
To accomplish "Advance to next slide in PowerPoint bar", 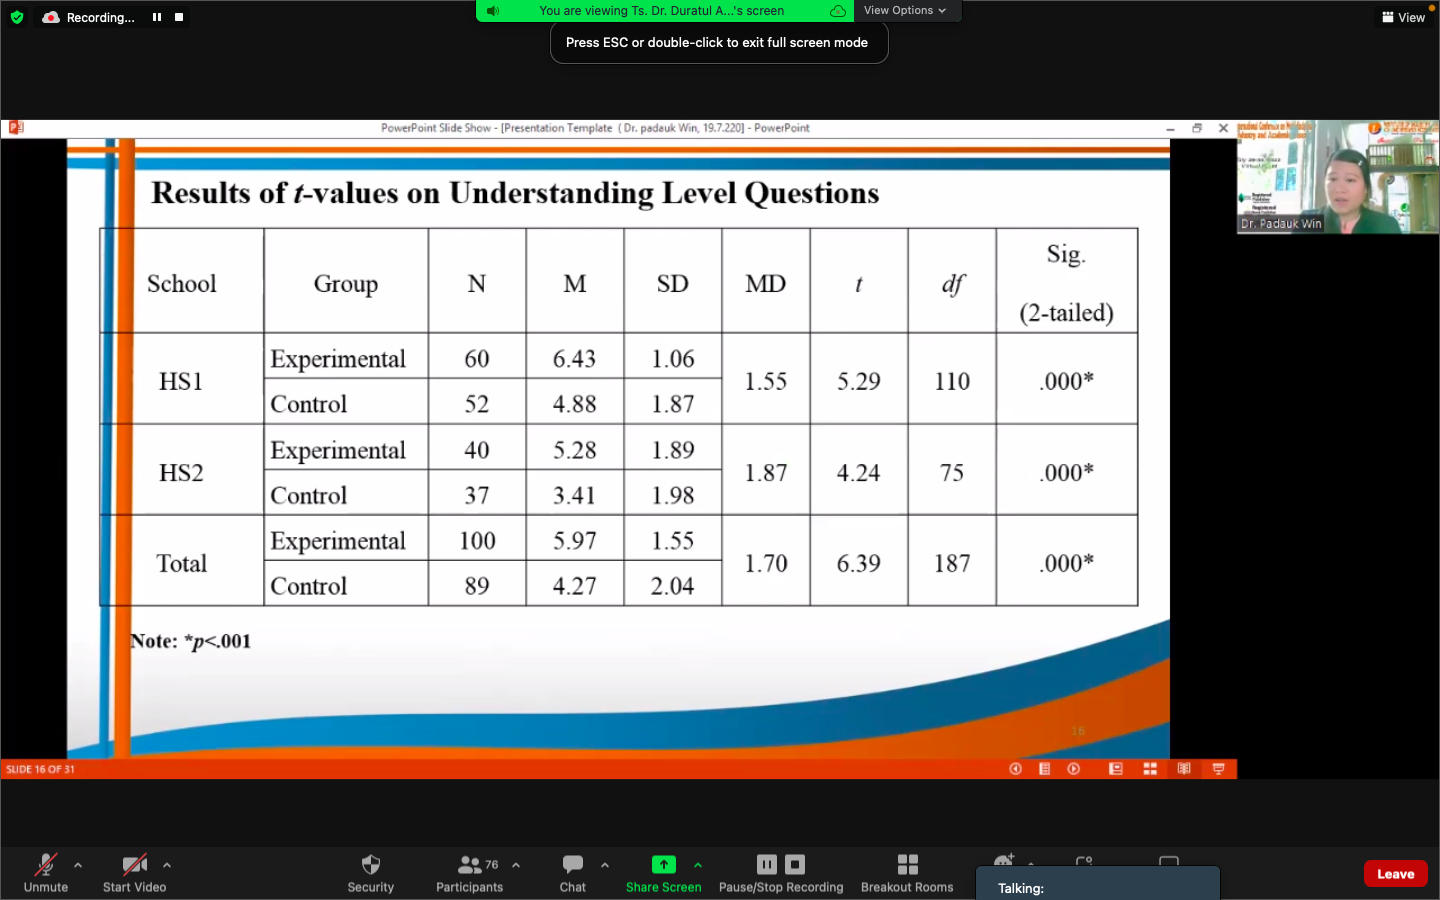I will click(1074, 769).
